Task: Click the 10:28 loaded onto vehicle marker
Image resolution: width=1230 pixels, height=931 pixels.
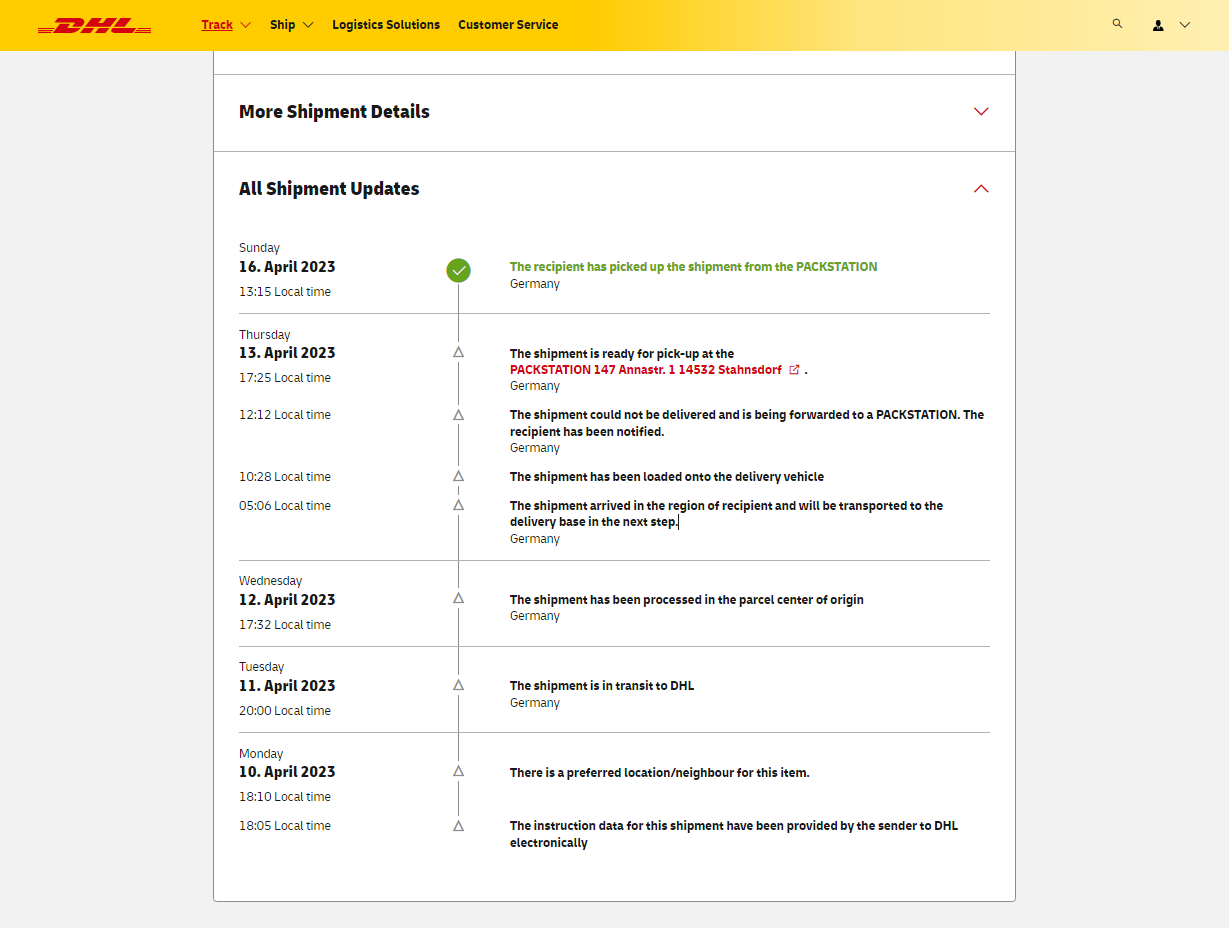Action: [x=458, y=476]
